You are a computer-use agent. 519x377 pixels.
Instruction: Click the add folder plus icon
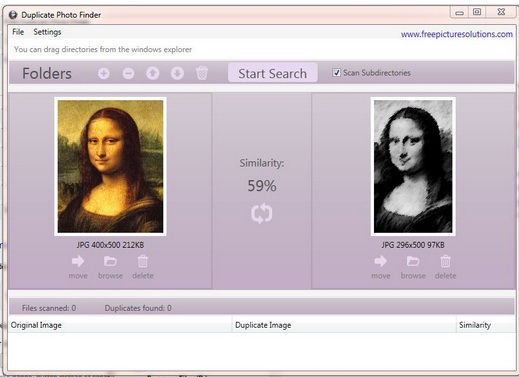104,73
